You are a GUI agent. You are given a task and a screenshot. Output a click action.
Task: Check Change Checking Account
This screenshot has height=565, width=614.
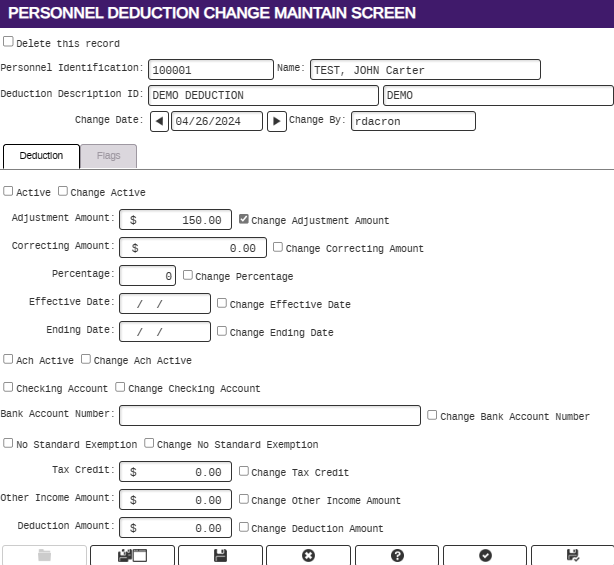[x=120, y=387]
